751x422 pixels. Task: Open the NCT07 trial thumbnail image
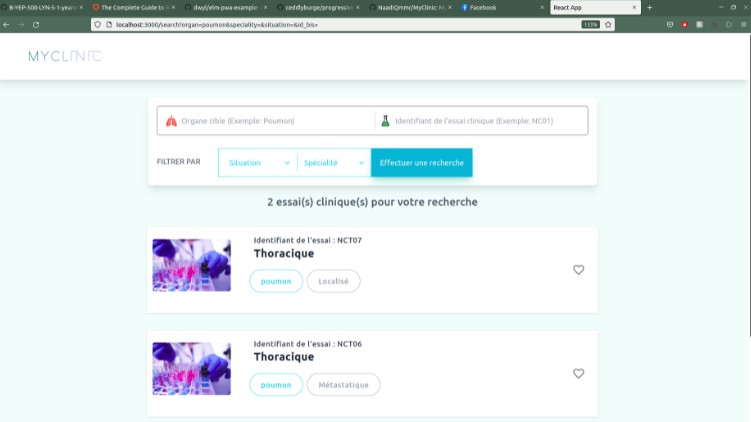(x=191, y=265)
